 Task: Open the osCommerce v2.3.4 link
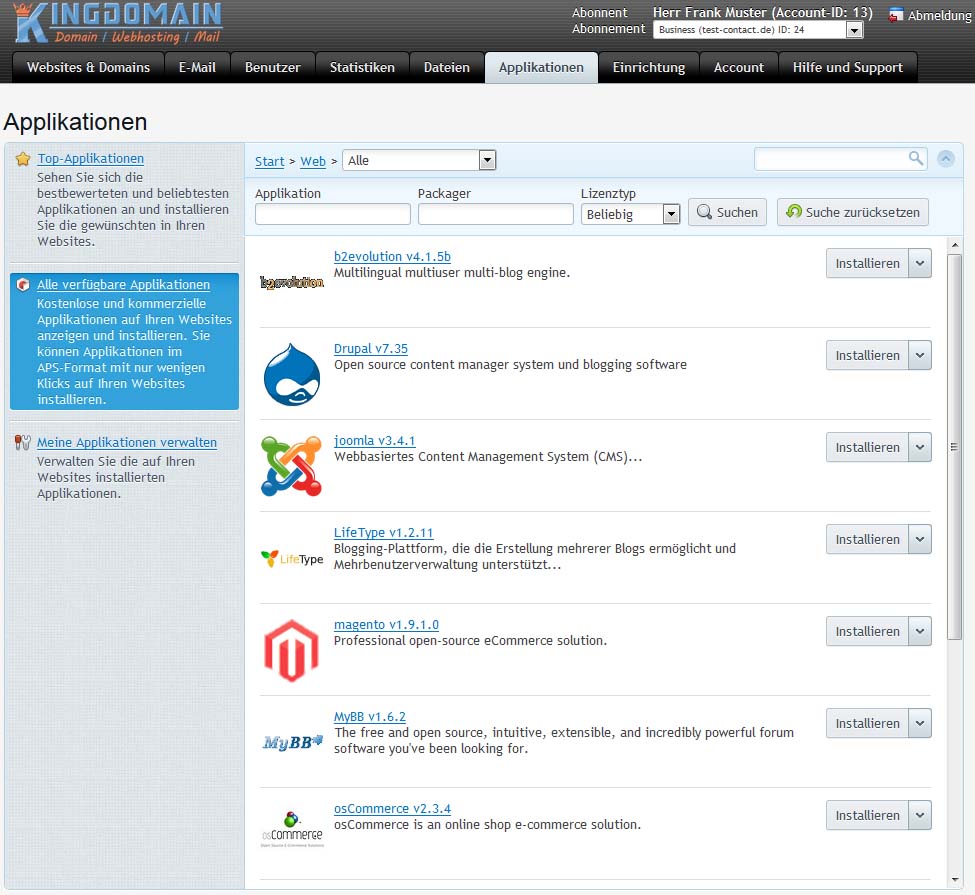click(392, 809)
